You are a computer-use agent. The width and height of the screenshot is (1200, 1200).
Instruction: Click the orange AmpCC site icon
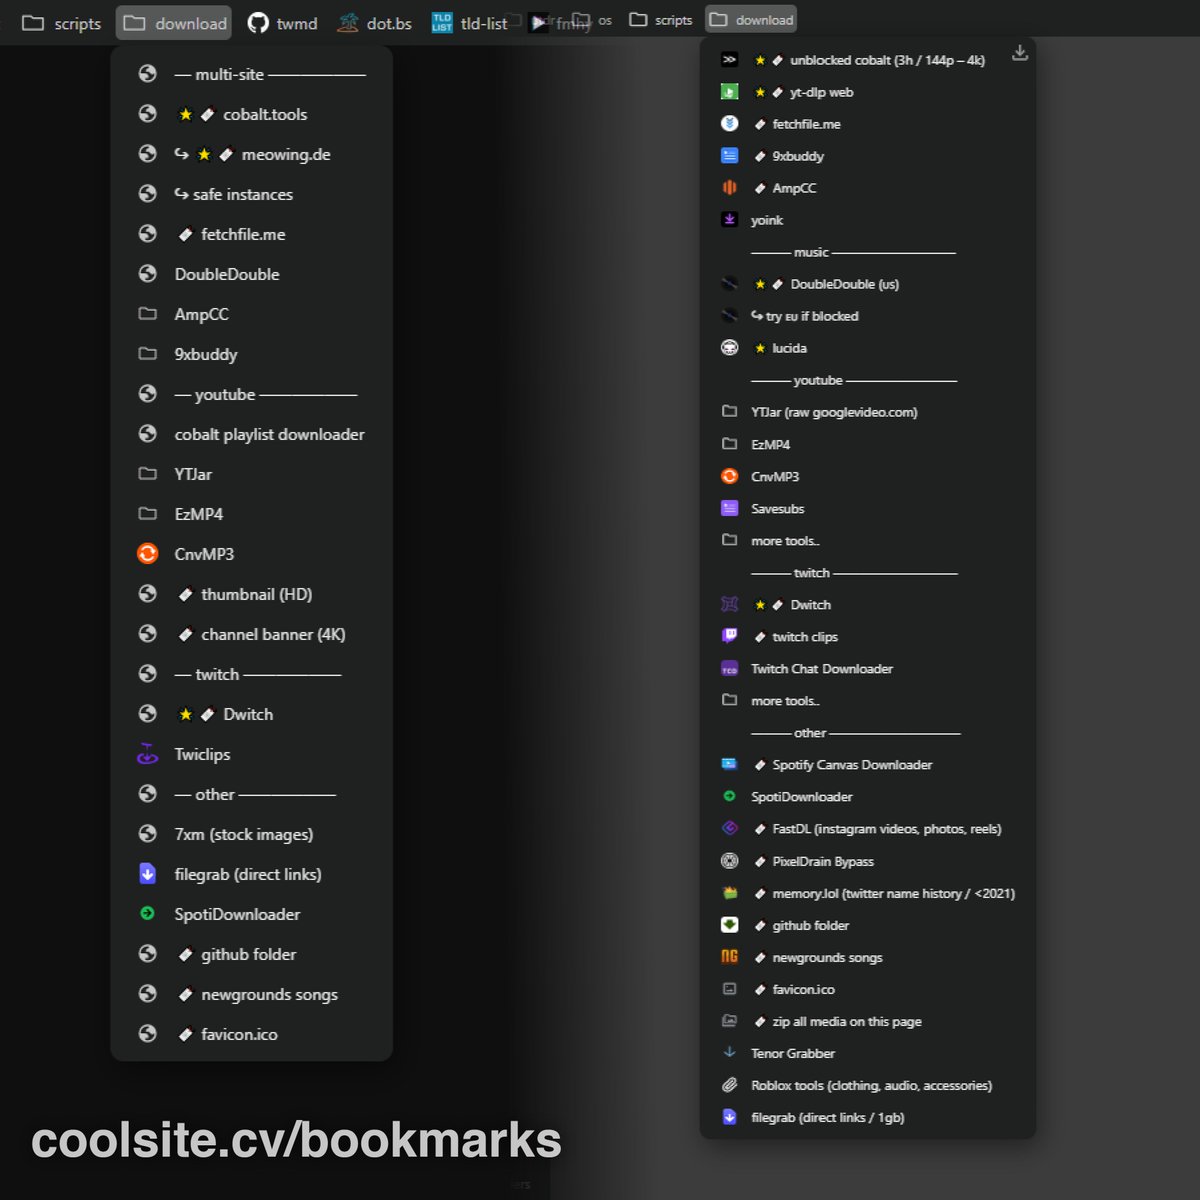729,188
